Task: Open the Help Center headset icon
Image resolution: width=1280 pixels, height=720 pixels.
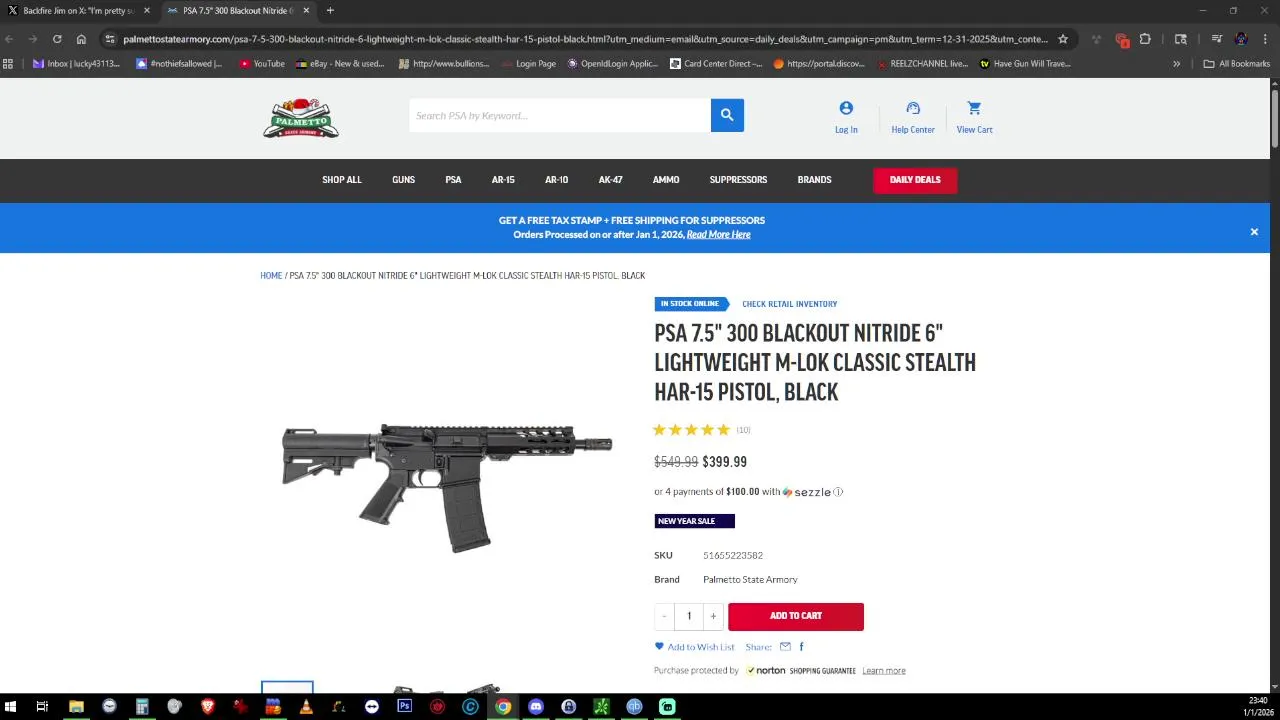Action: (x=913, y=108)
